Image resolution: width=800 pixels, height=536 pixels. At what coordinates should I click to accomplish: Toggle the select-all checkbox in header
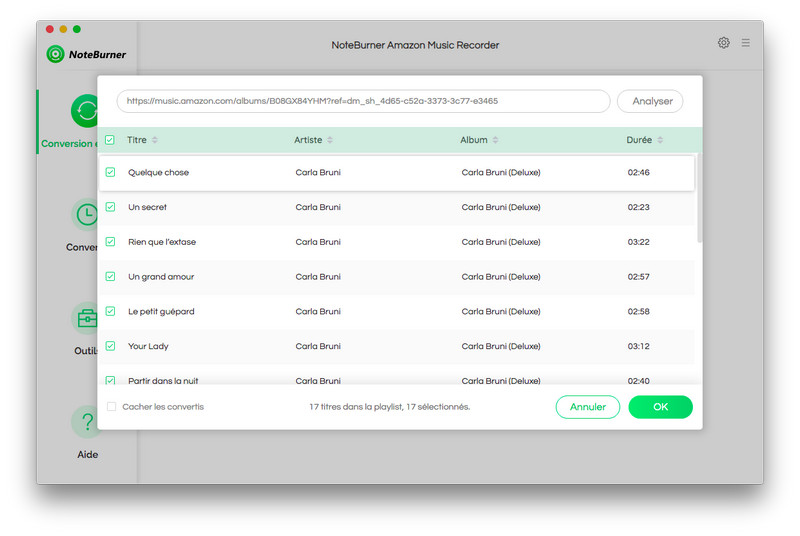tap(110, 140)
